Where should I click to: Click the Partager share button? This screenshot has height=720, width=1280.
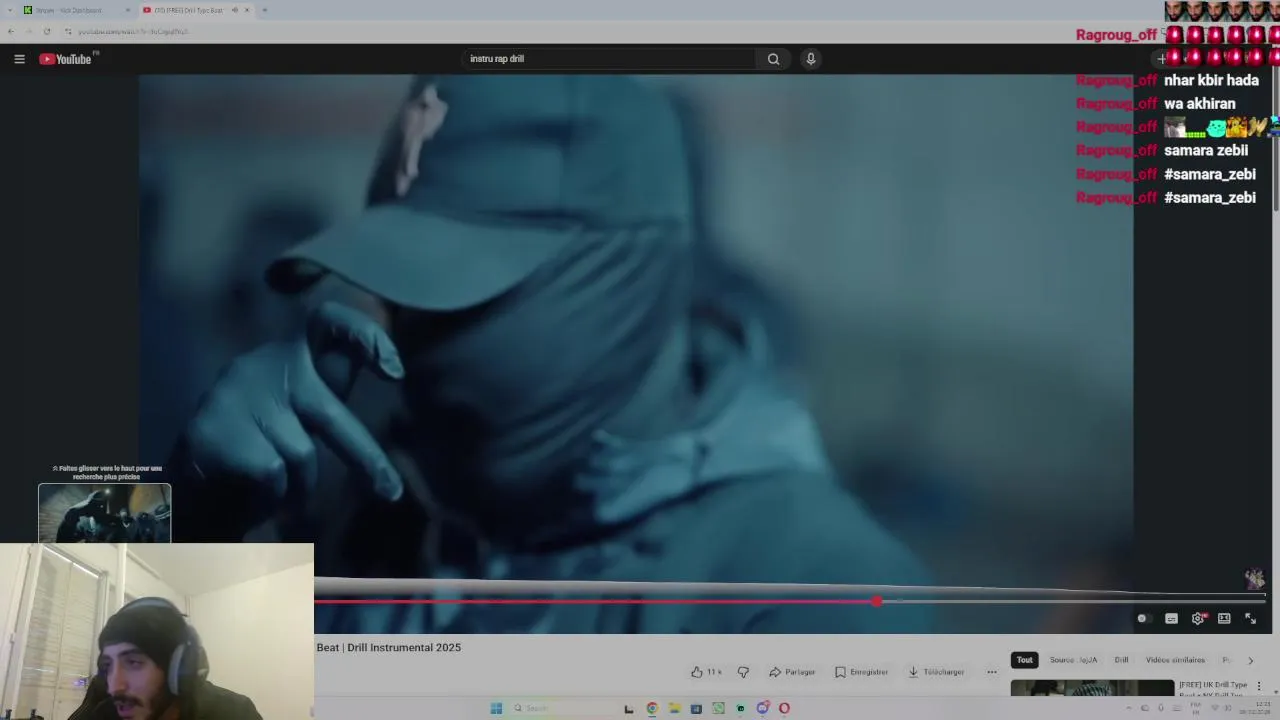click(x=792, y=672)
